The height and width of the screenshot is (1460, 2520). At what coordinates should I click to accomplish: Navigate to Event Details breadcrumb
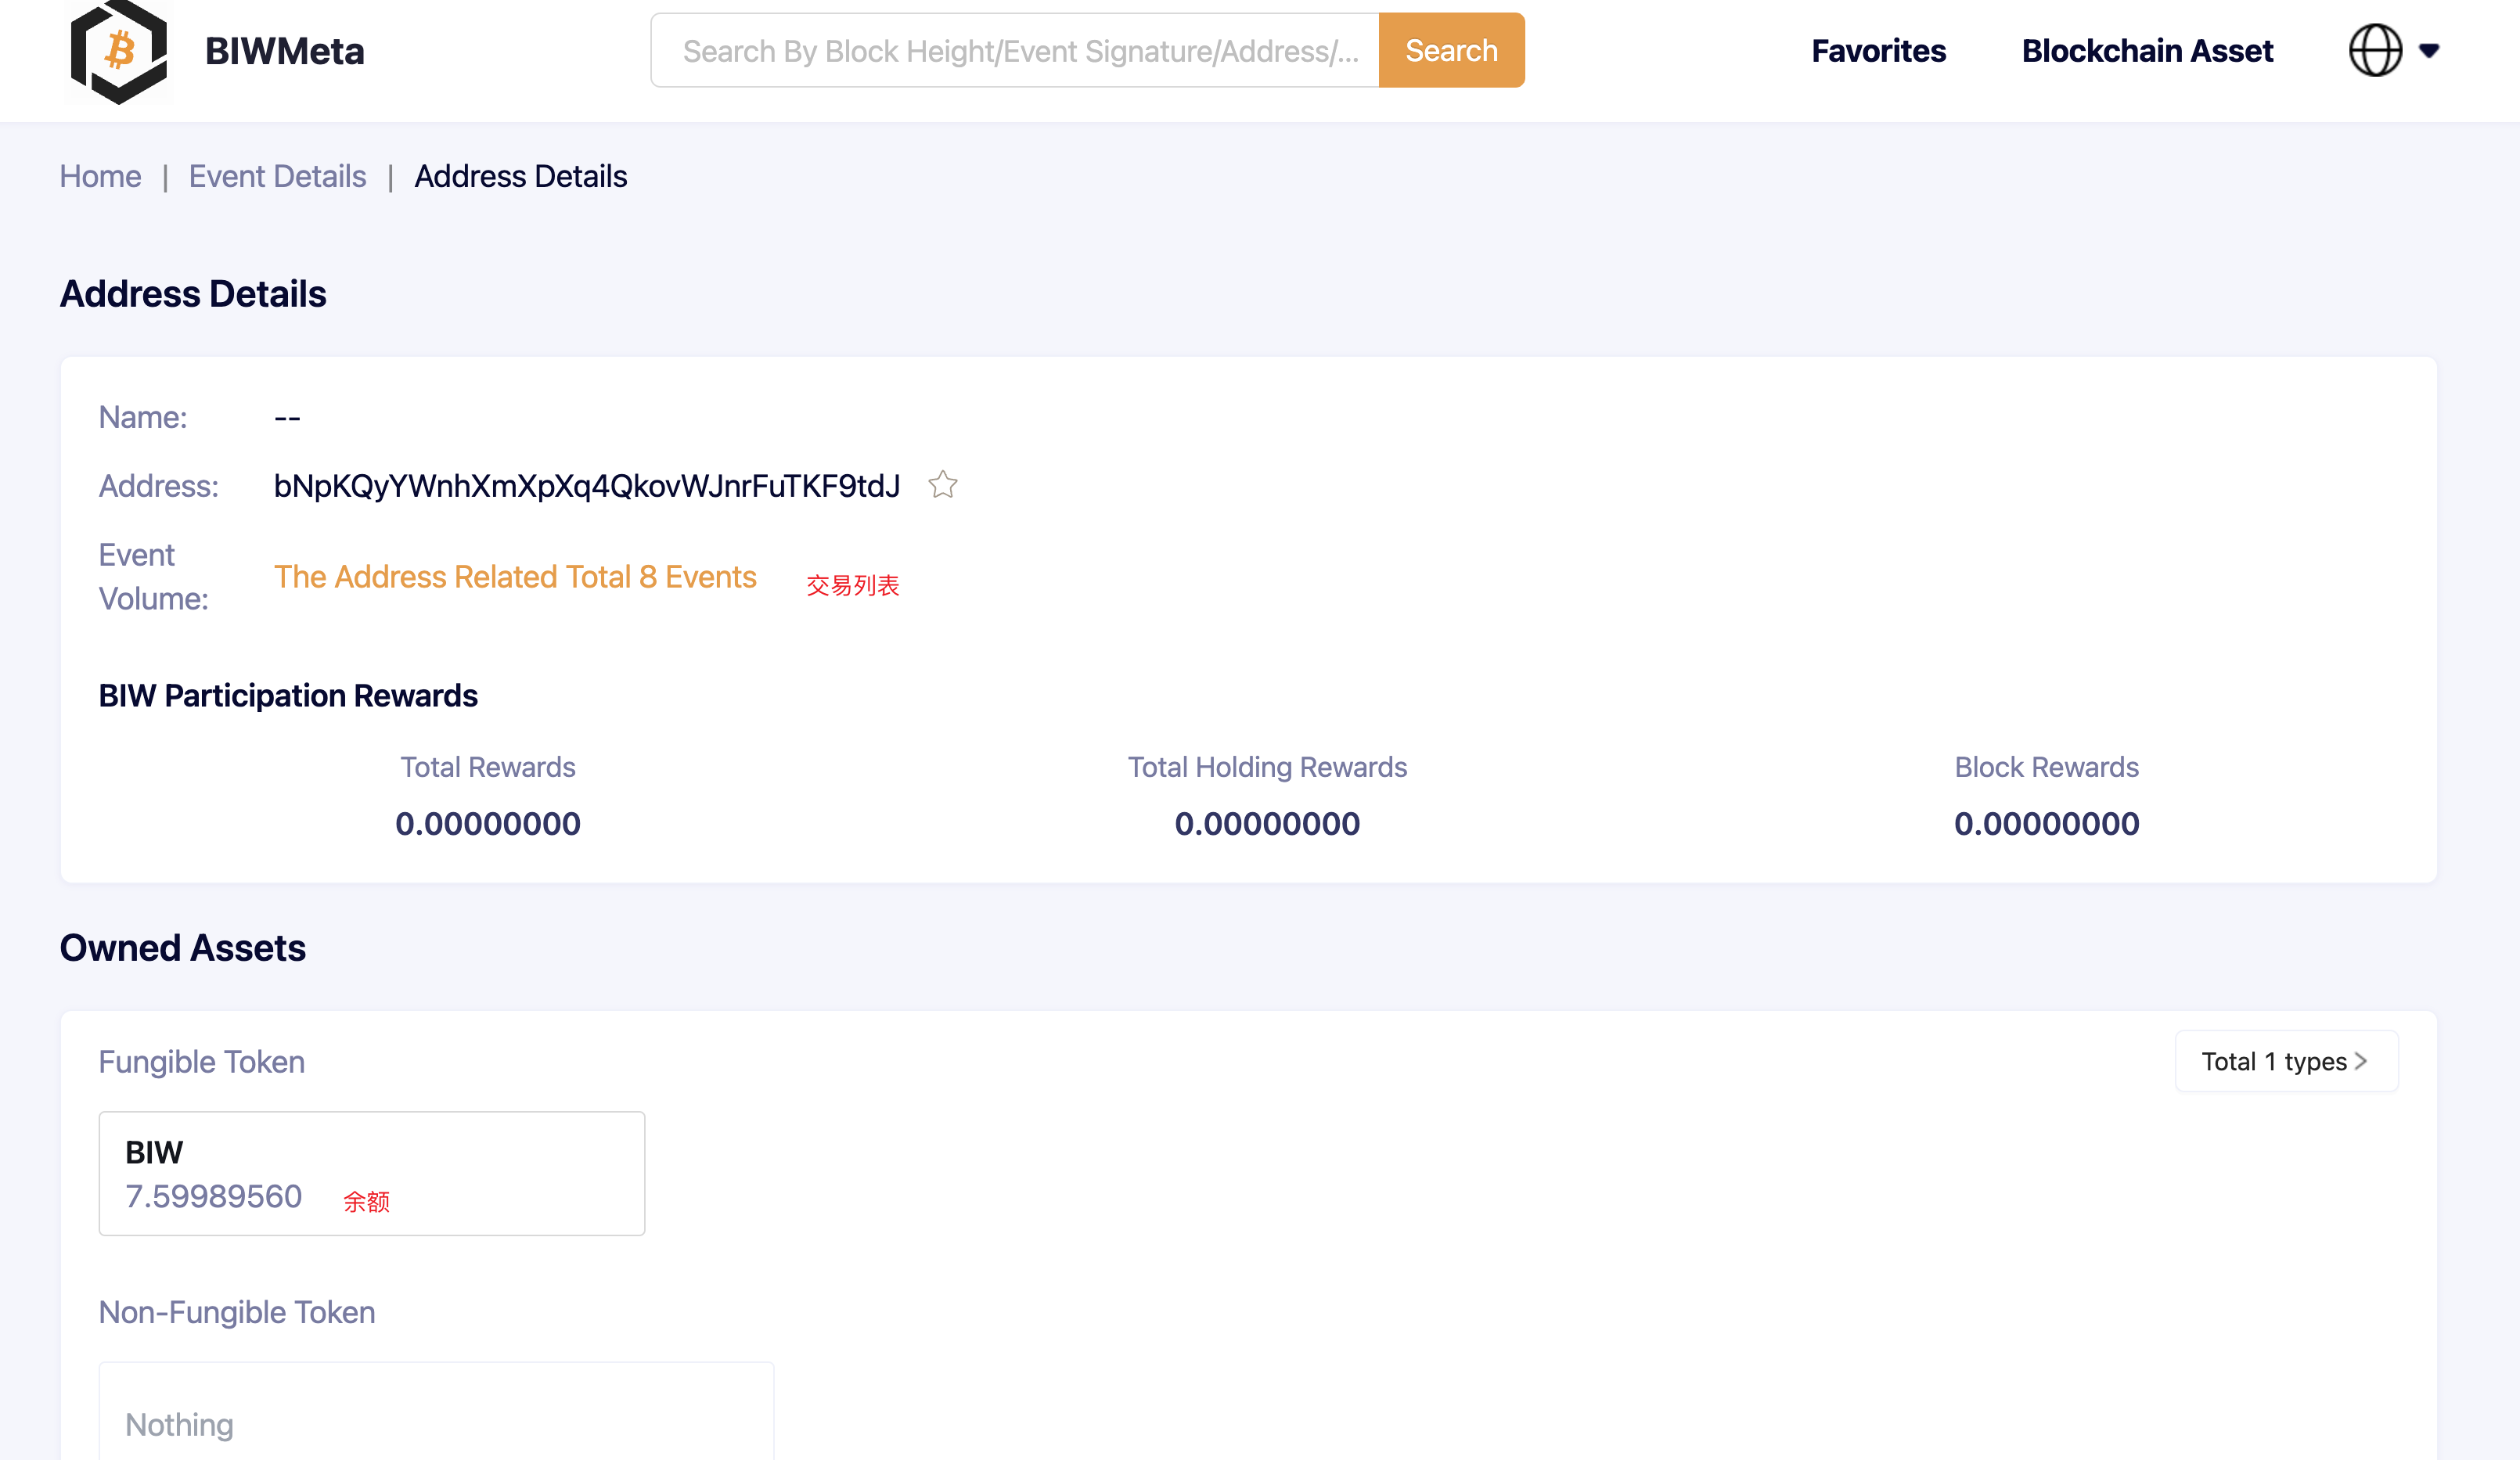[277, 176]
